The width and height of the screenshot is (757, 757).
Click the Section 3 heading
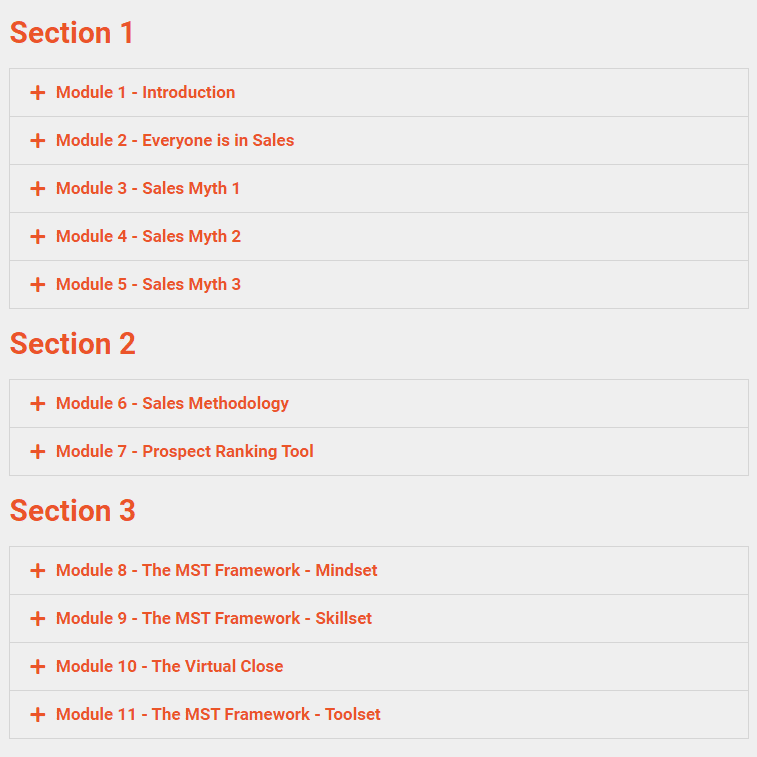pyautogui.click(x=73, y=511)
